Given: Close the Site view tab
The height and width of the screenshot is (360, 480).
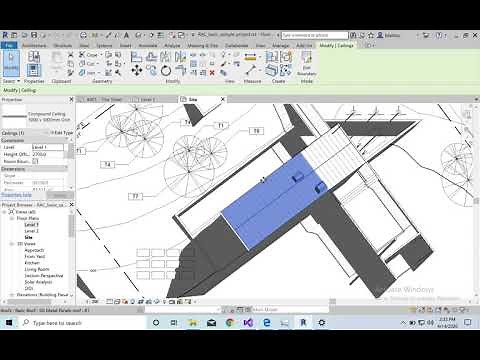Looking at the screenshot, I should (x=223, y=99).
